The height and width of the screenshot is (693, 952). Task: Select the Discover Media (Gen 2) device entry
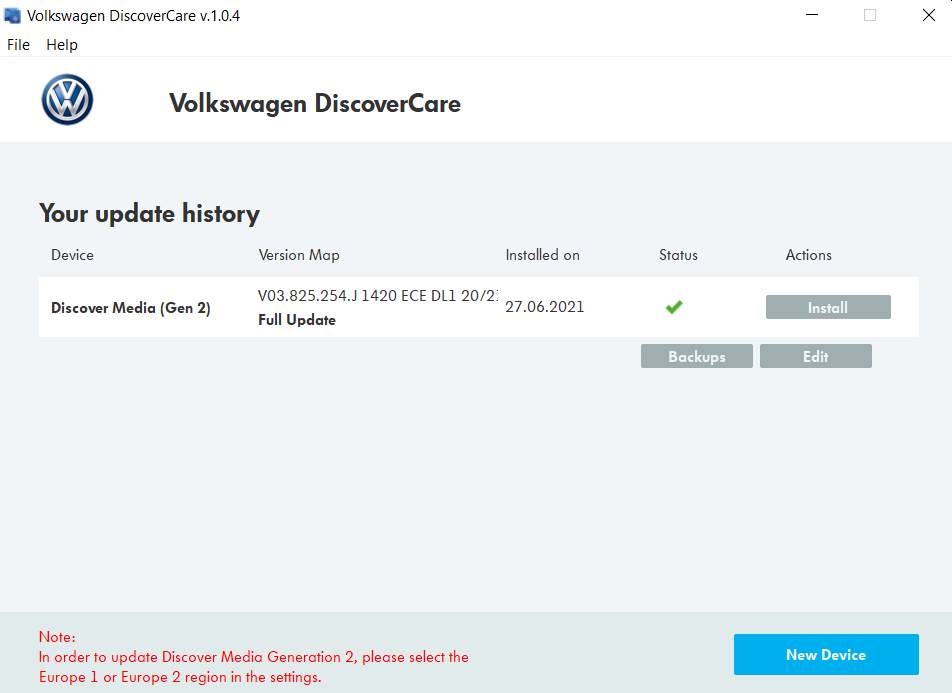pyautogui.click(x=130, y=308)
